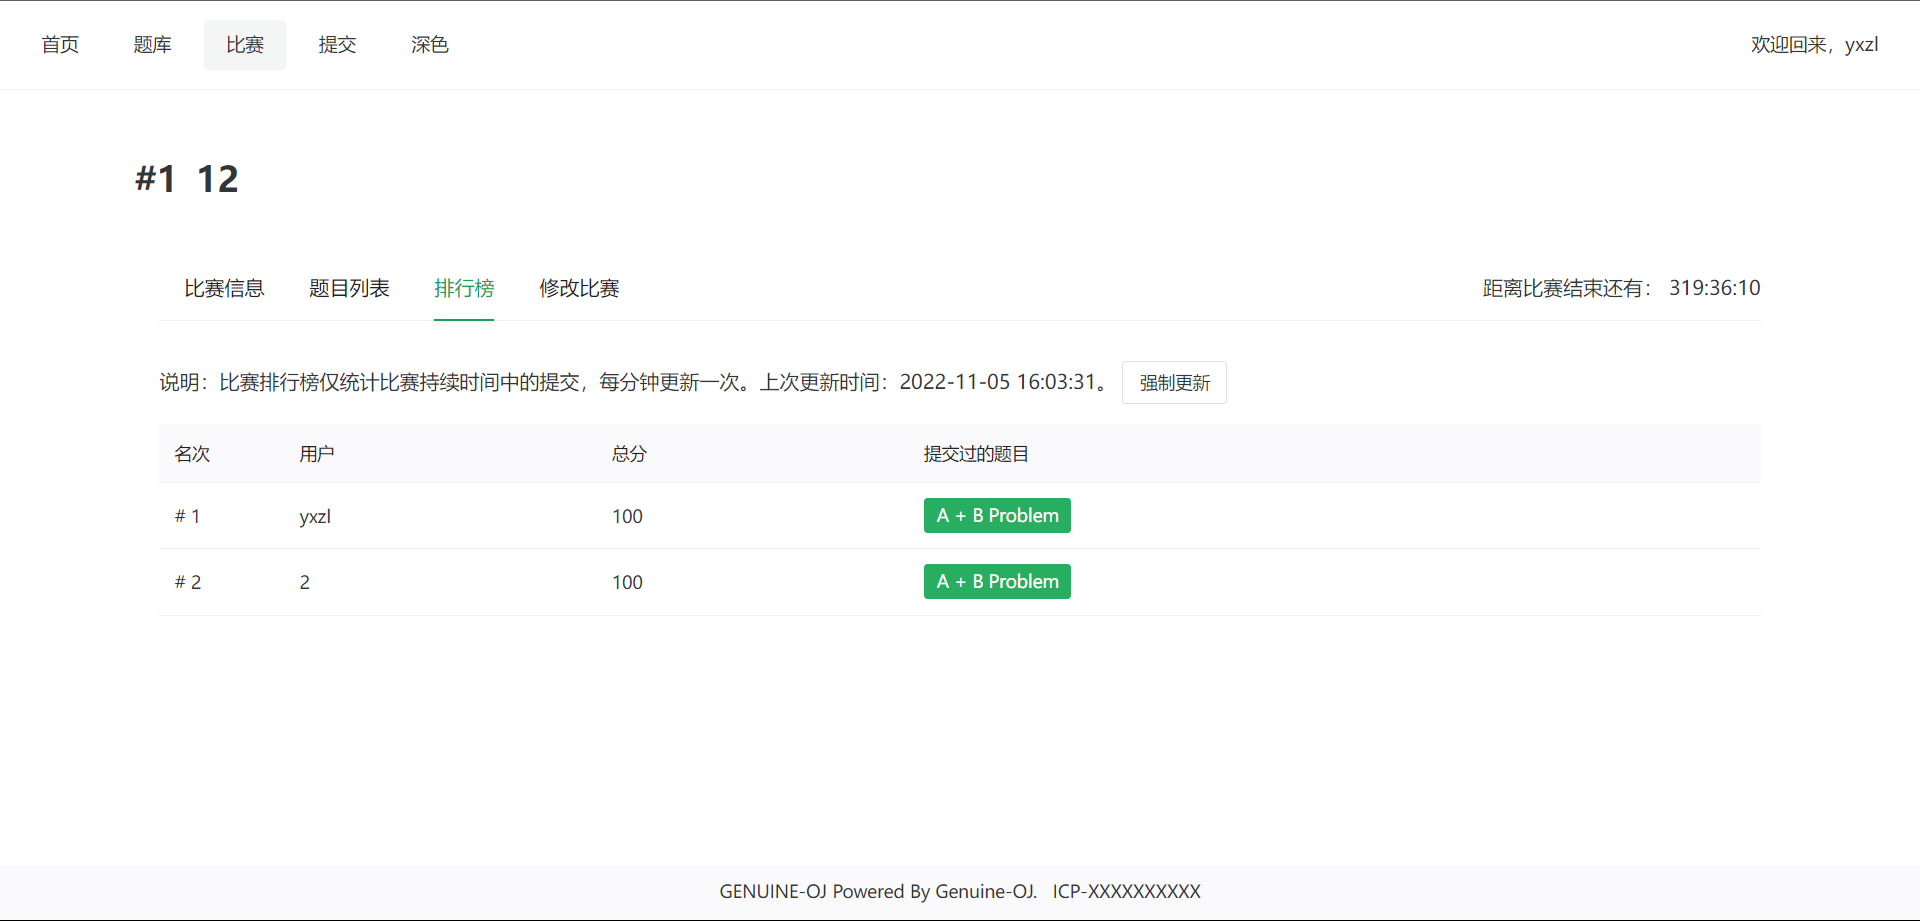
Task: Switch to the 比赛信息 tab
Action: pyautogui.click(x=224, y=289)
